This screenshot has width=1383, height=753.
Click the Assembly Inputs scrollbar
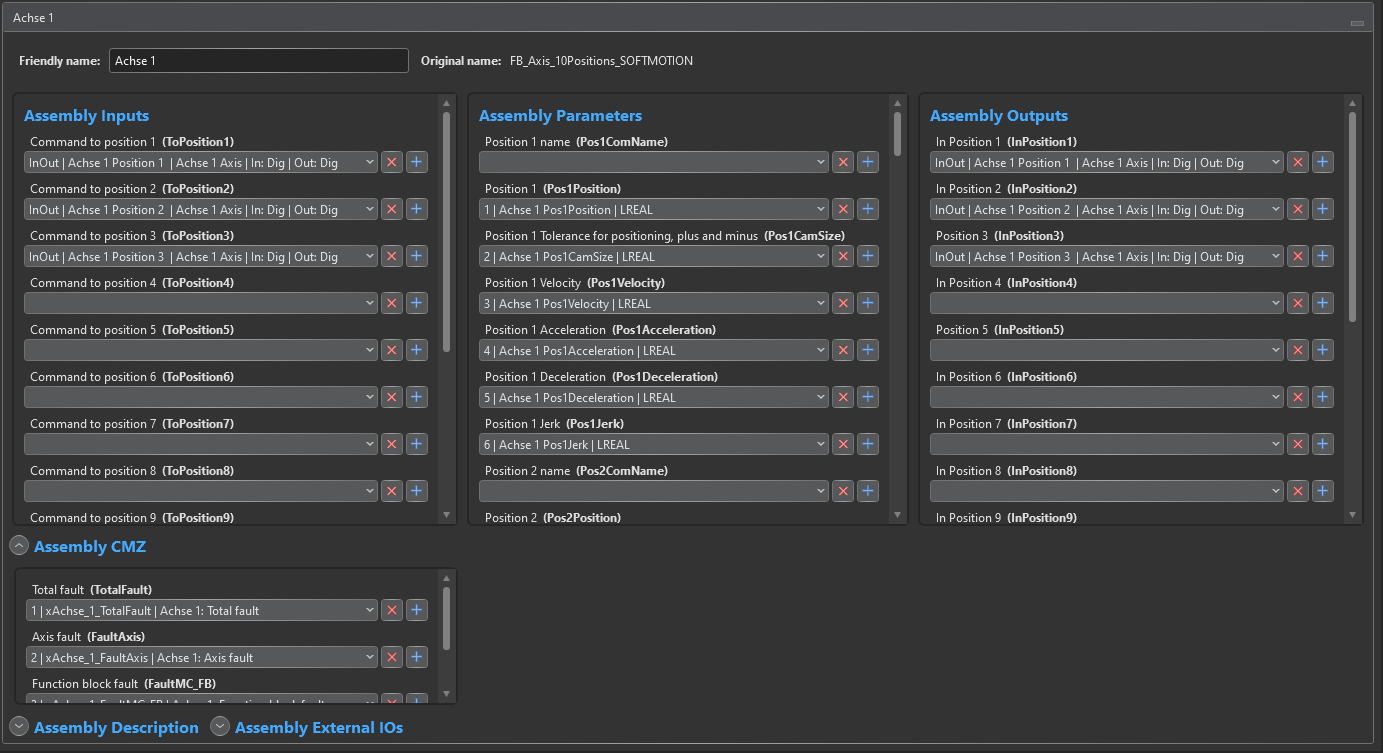pos(446,231)
